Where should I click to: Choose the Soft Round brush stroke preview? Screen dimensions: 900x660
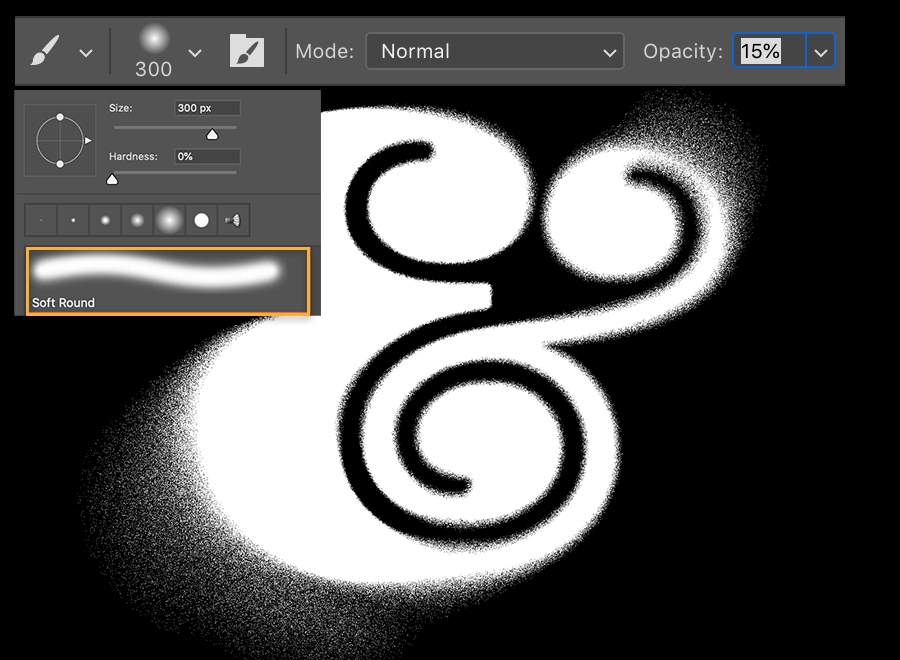tap(168, 281)
